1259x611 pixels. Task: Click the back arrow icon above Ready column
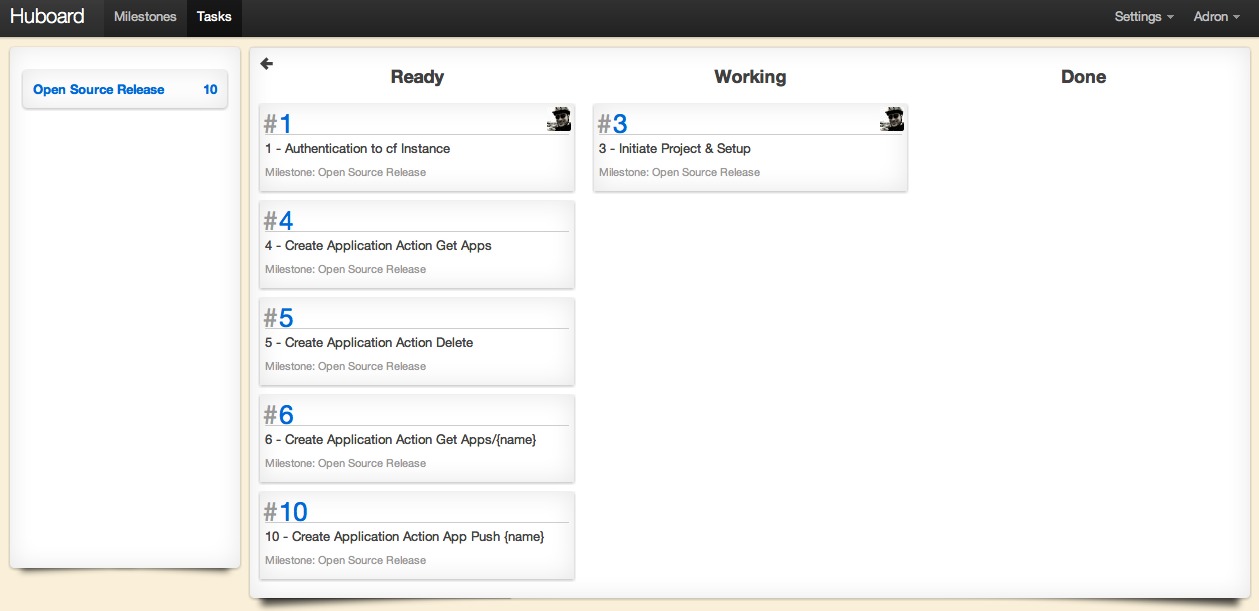point(266,62)
